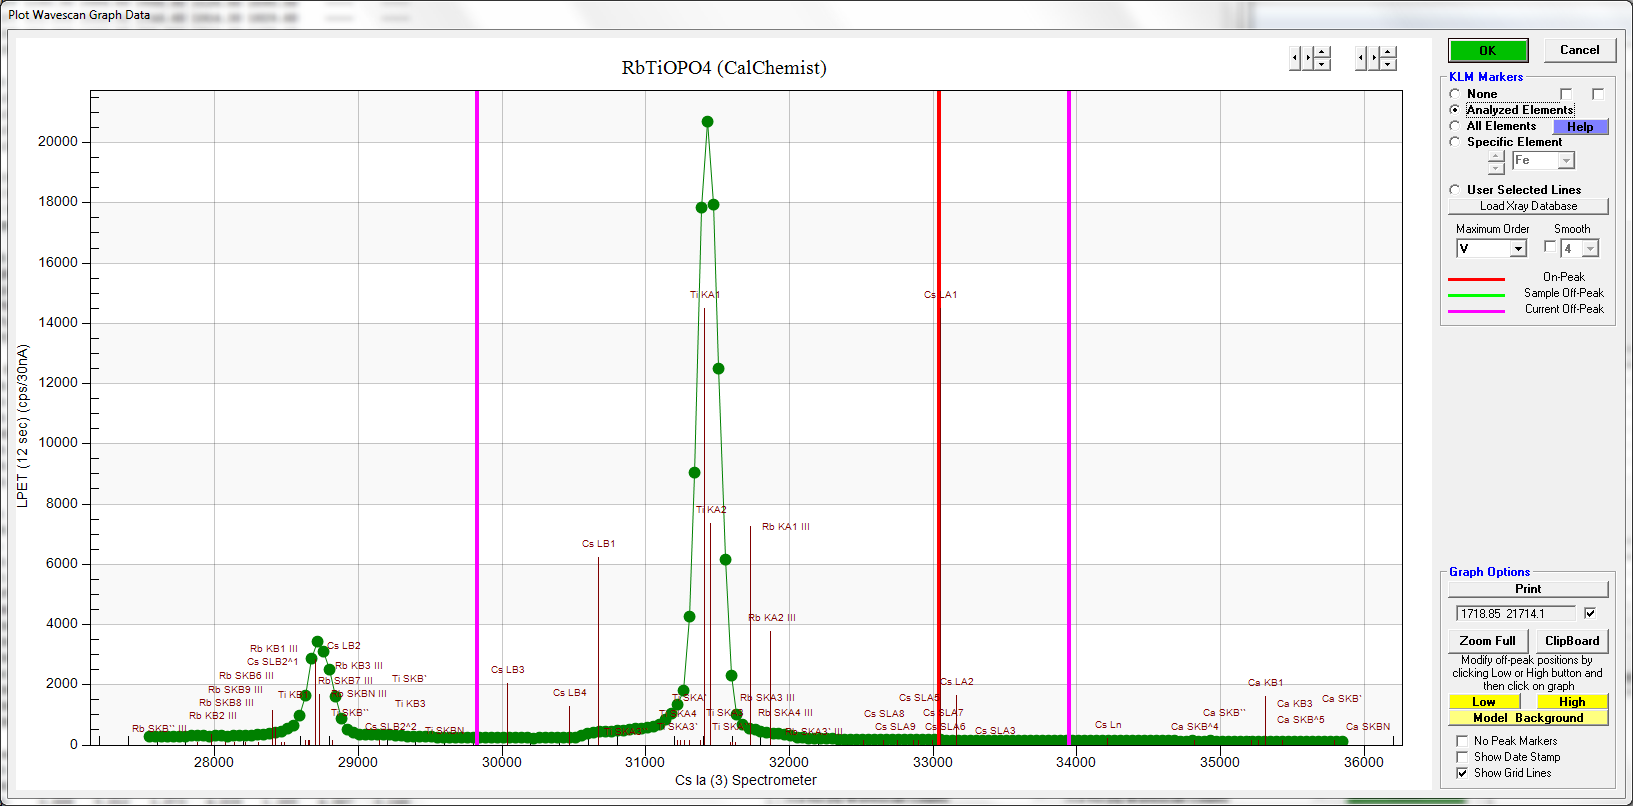Select the All Elements KLM marker option
The image size is (1633, 806).
pos(1455,126)
